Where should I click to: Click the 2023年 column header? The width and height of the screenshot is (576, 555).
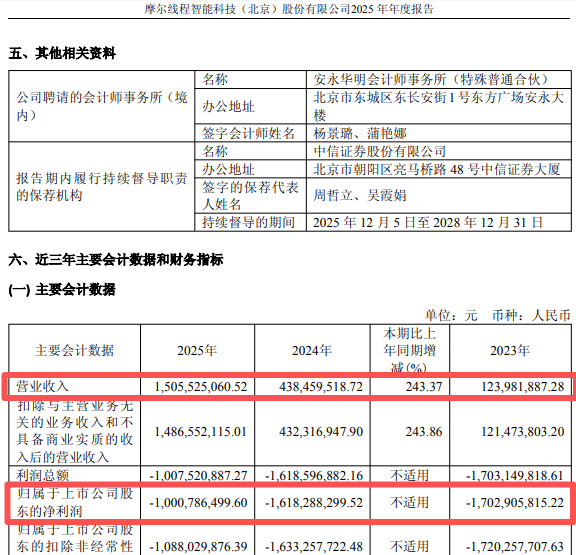(510, 350)
